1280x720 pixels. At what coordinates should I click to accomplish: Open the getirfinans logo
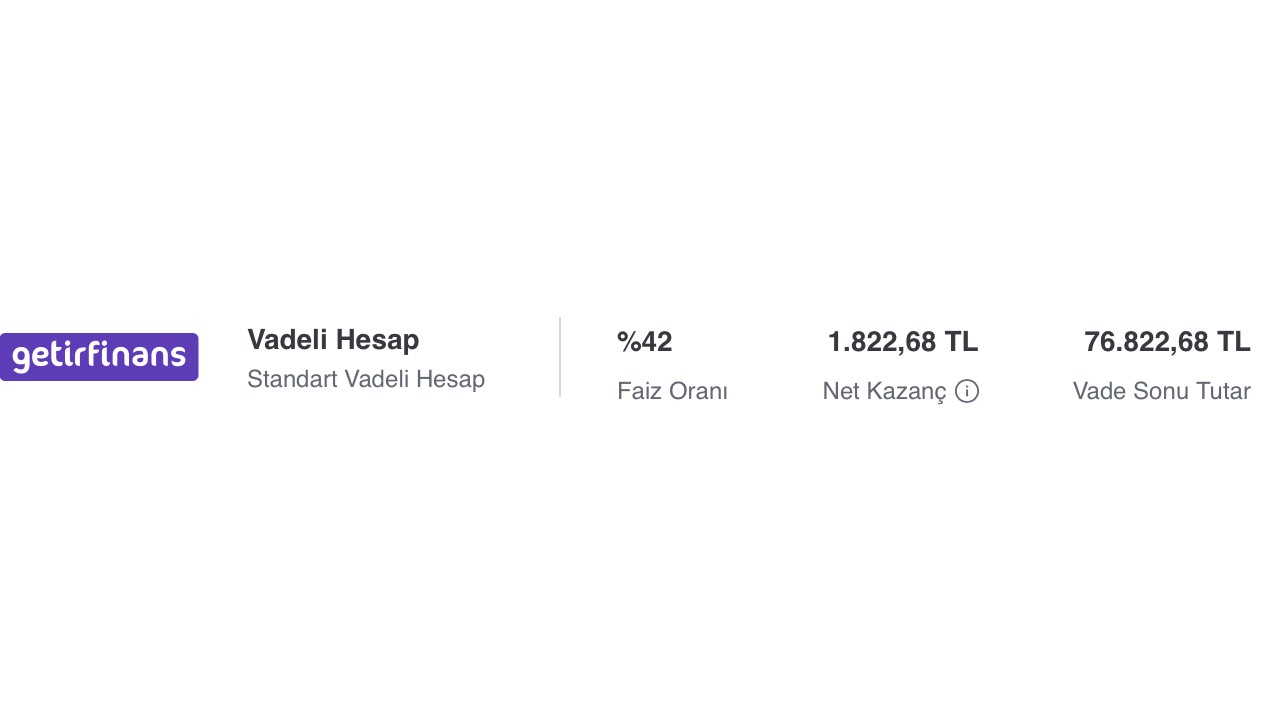pos(99,357)
